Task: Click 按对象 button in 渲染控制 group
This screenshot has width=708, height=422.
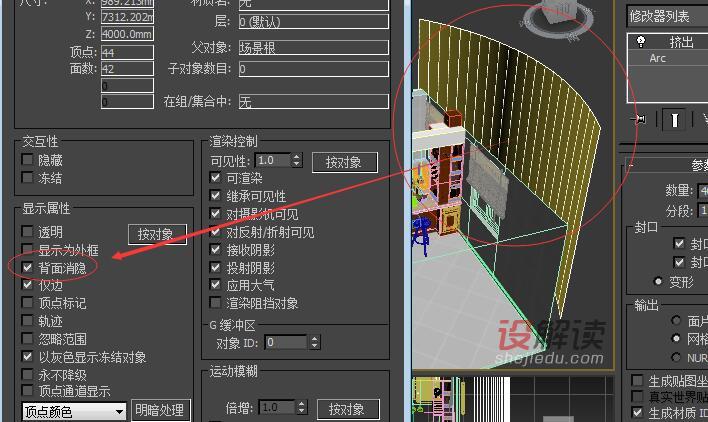Action: coord(345,162)
